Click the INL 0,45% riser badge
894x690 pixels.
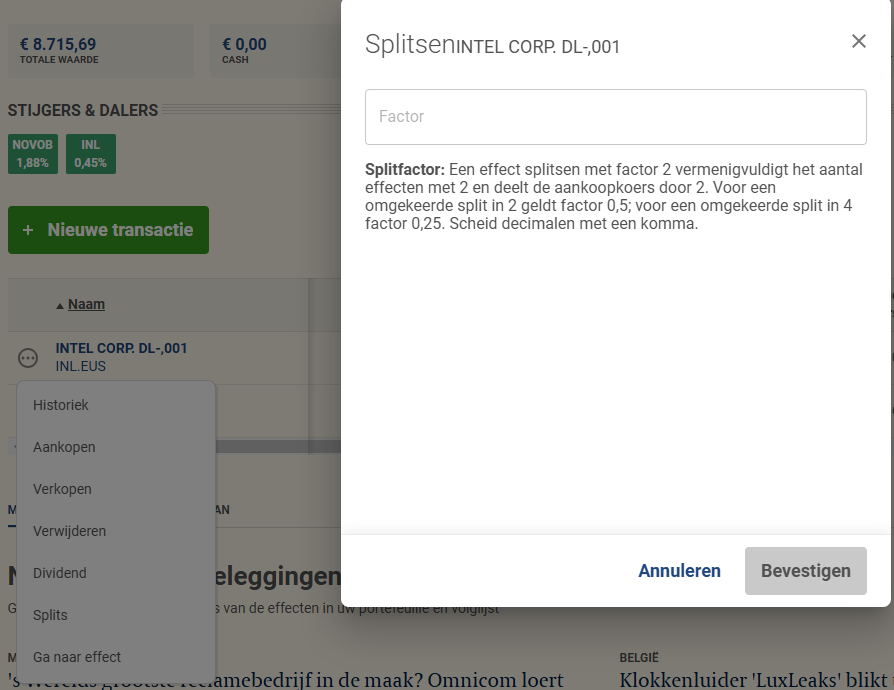click(90, 154)
